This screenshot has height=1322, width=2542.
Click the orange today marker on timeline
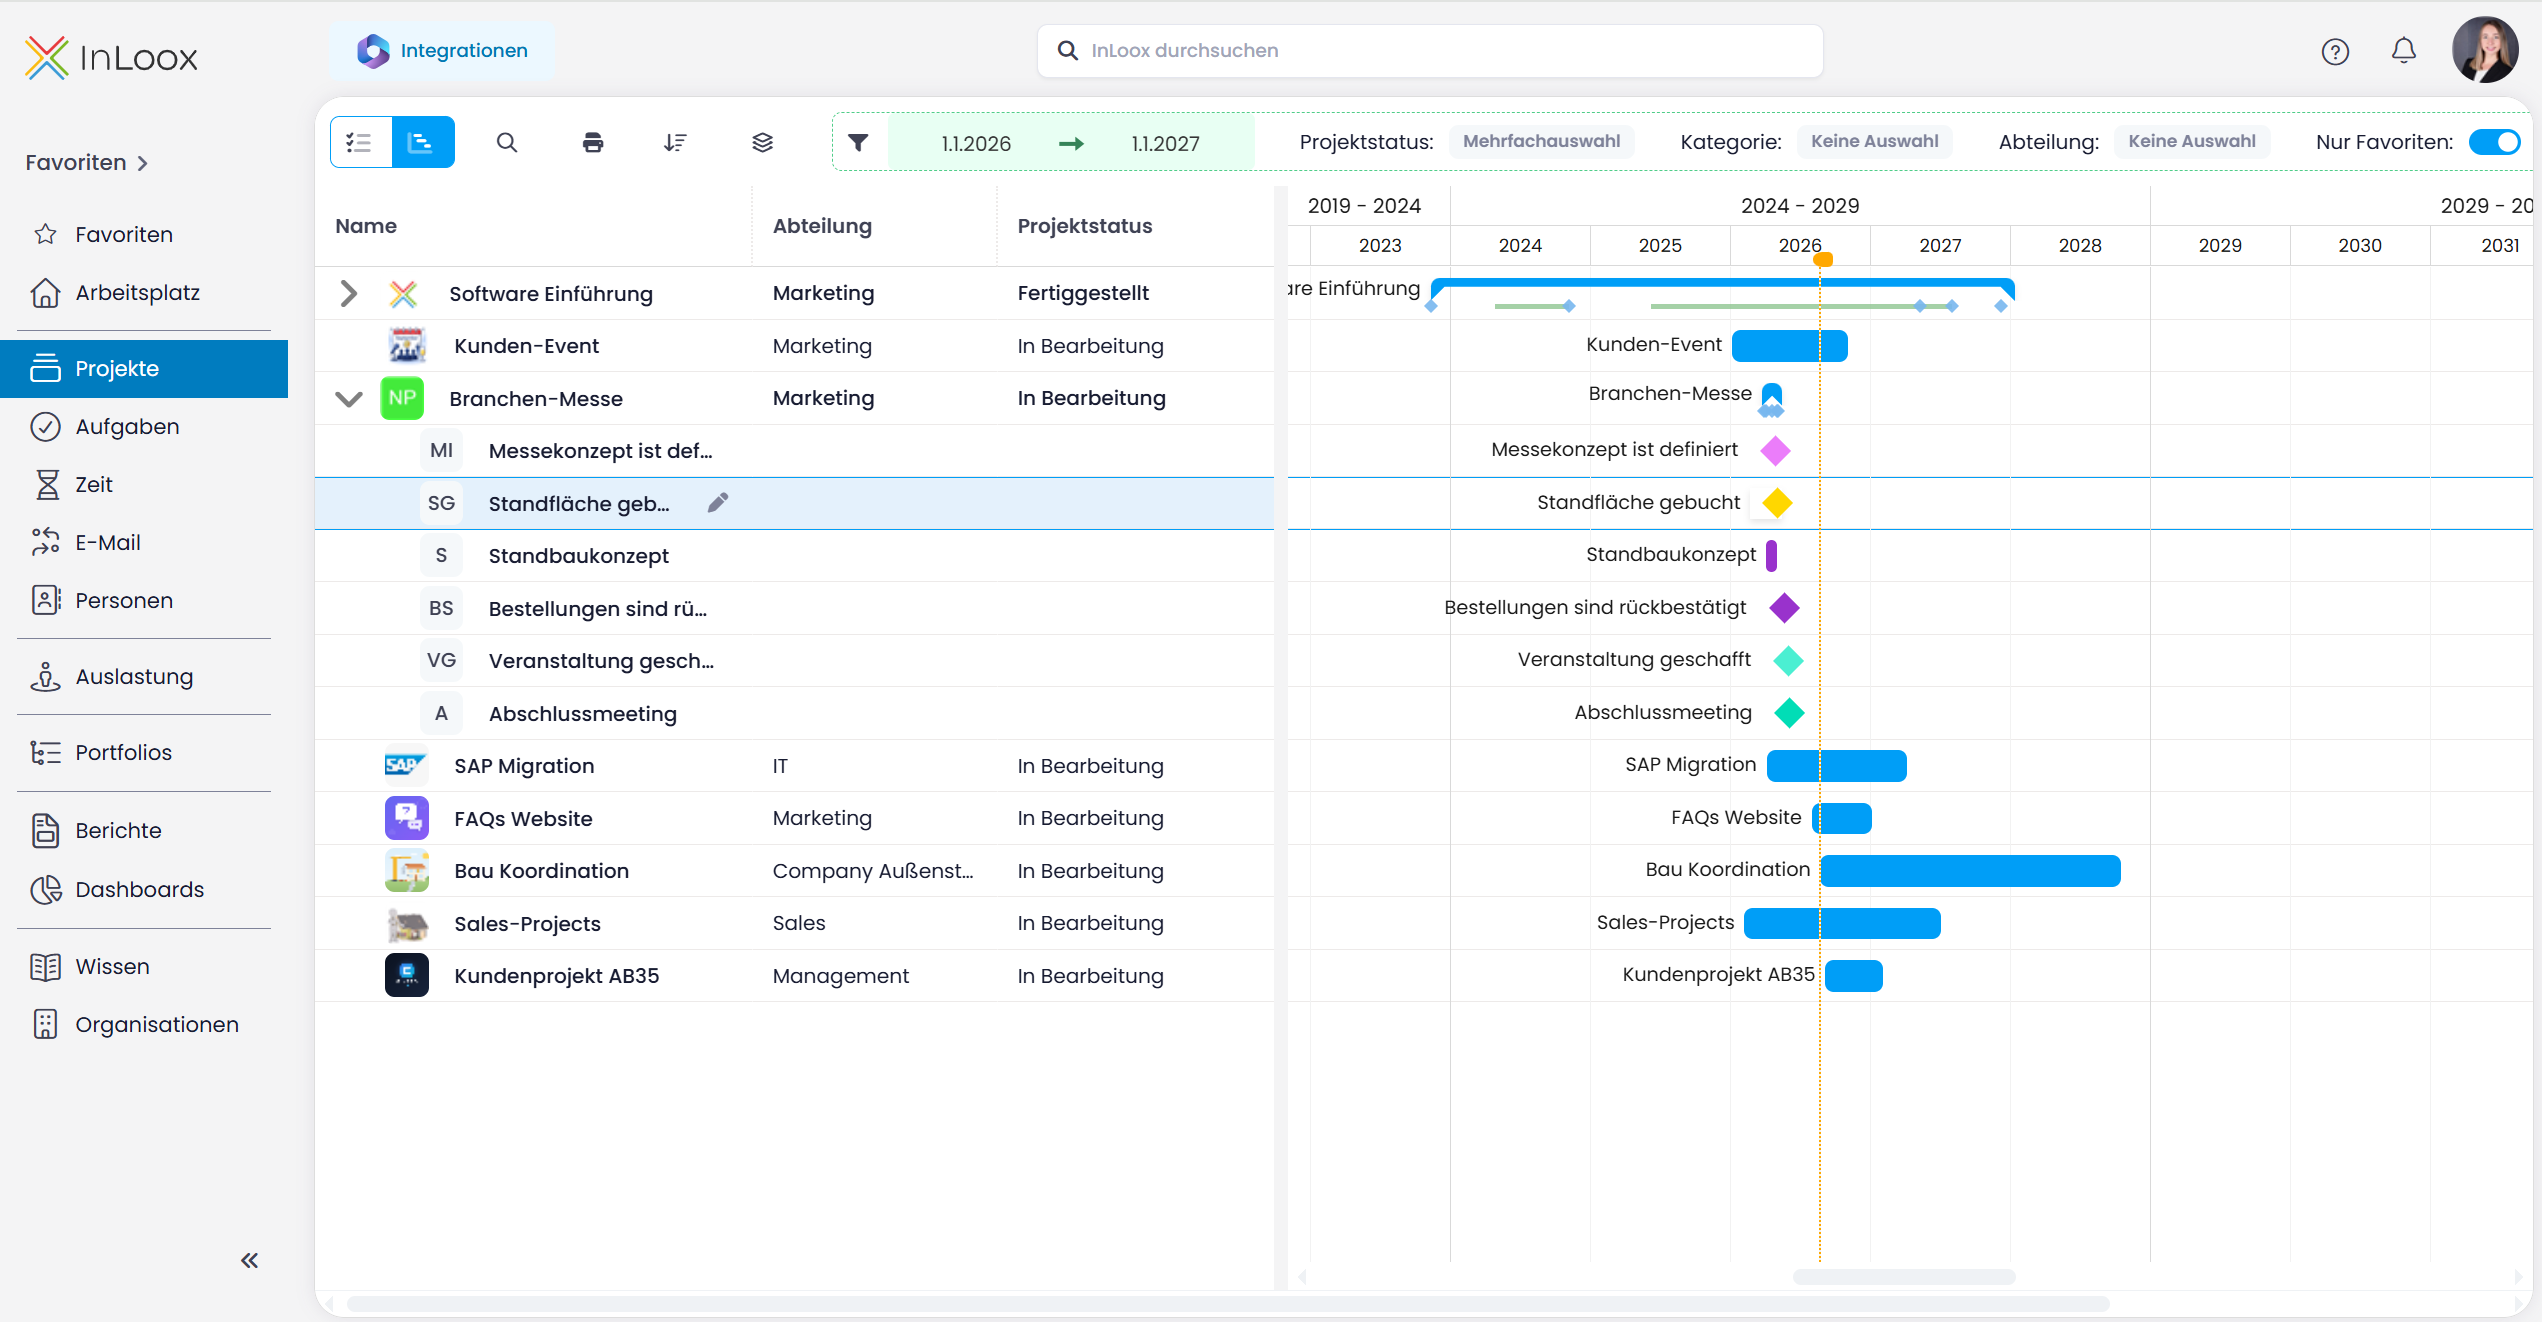pyautogui.click(x=1823, y=260)
